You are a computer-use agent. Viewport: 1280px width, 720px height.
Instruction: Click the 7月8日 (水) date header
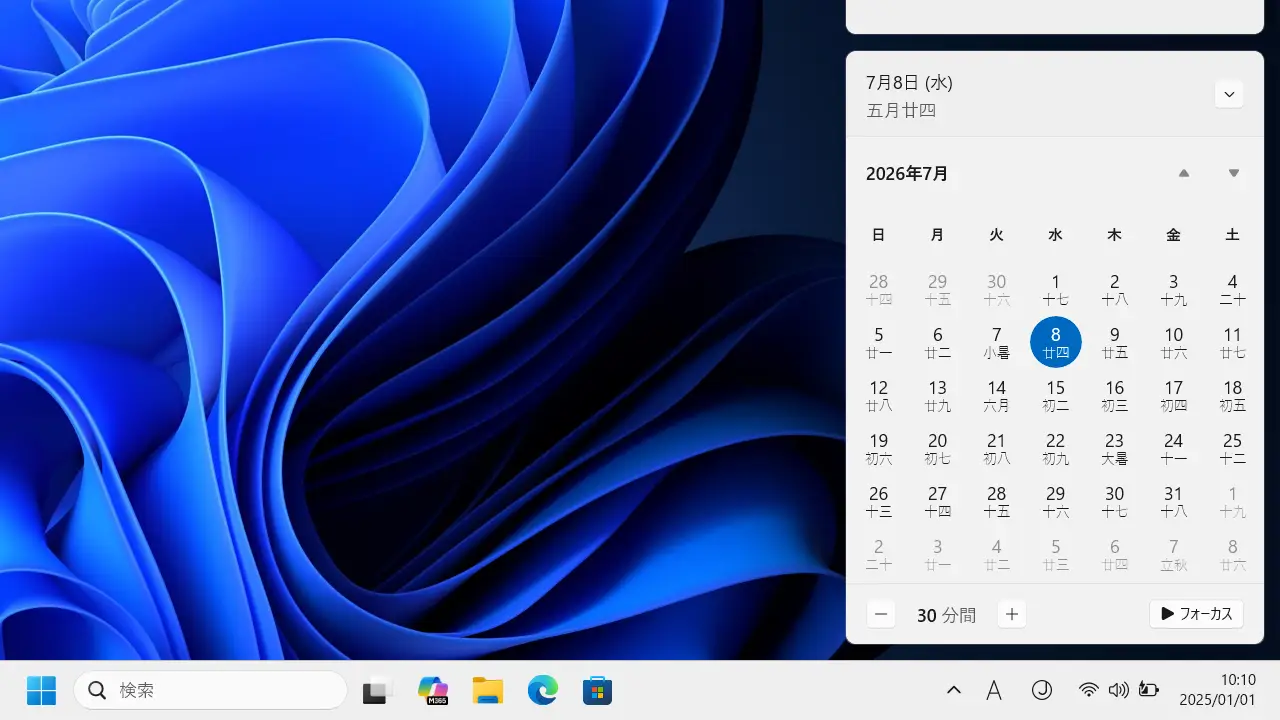click(909, 83)
